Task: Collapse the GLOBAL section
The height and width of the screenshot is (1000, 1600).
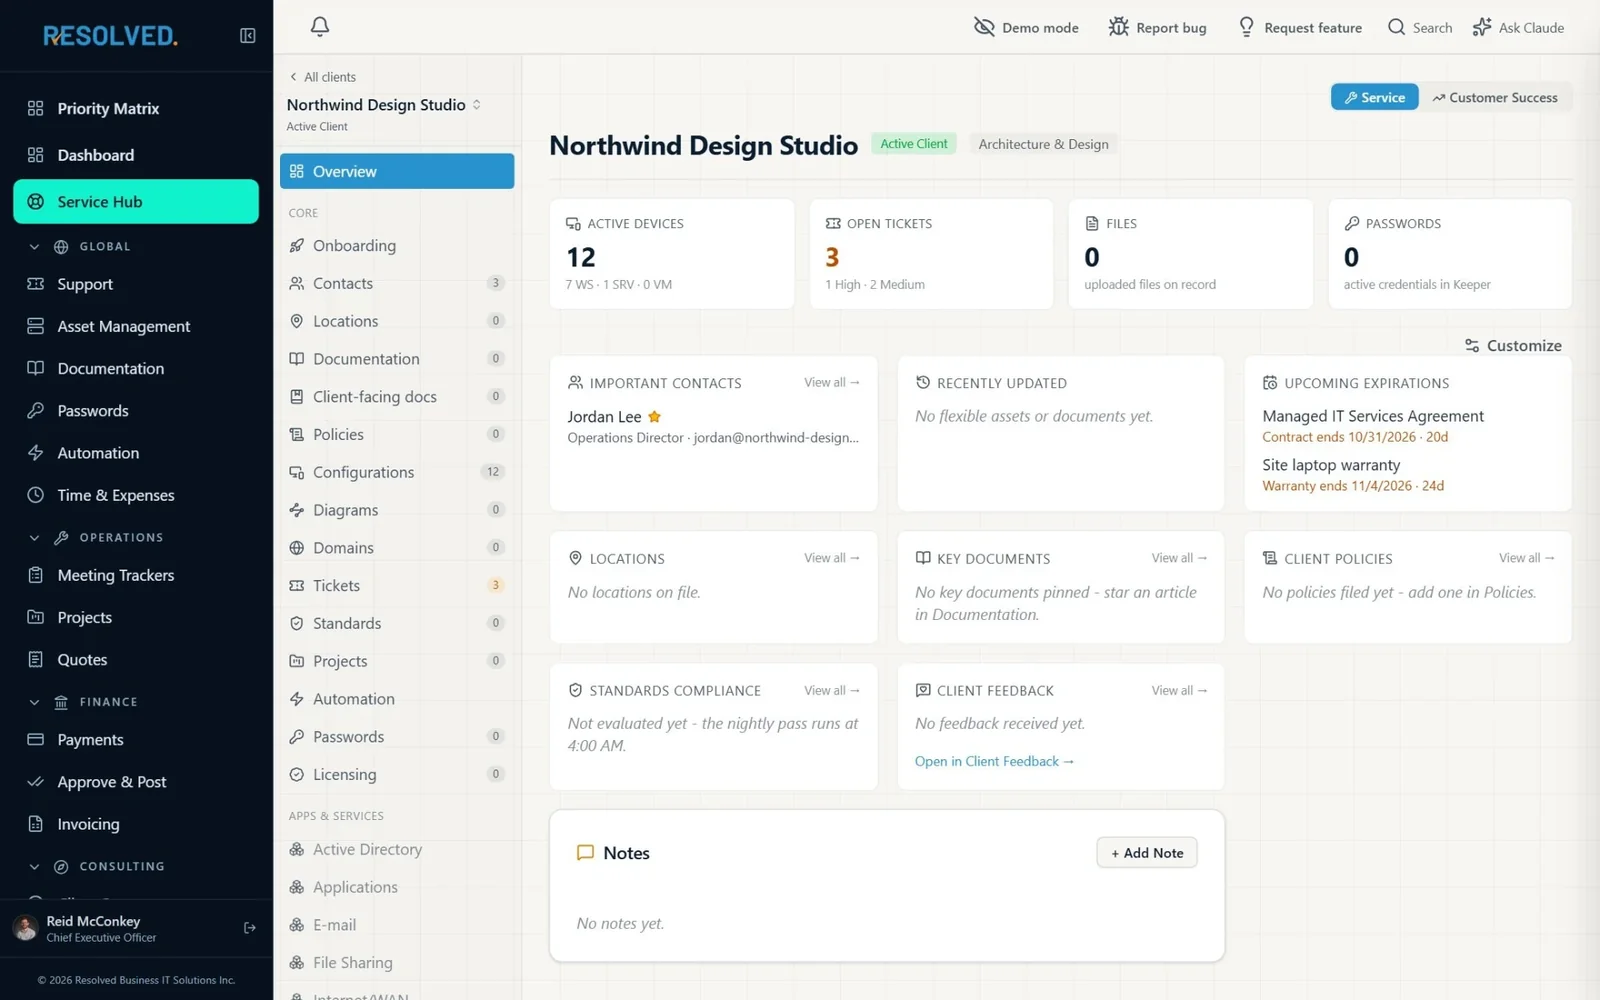Action: (35, 247)
